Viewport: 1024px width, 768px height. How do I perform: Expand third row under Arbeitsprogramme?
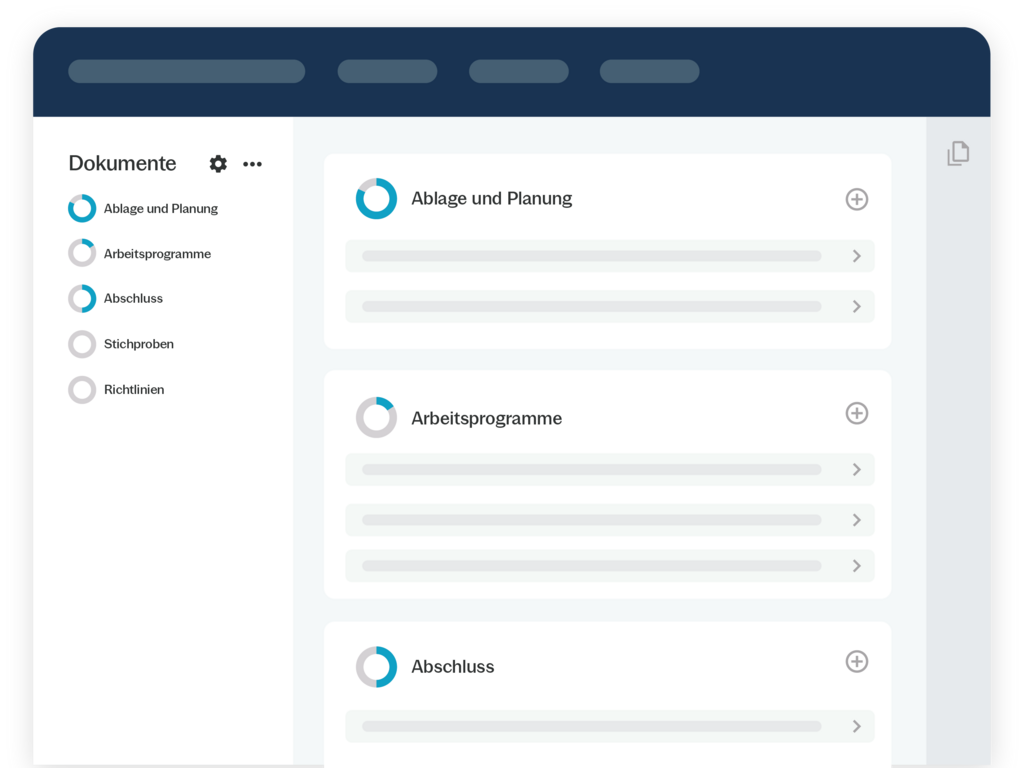tap(610, 566)
